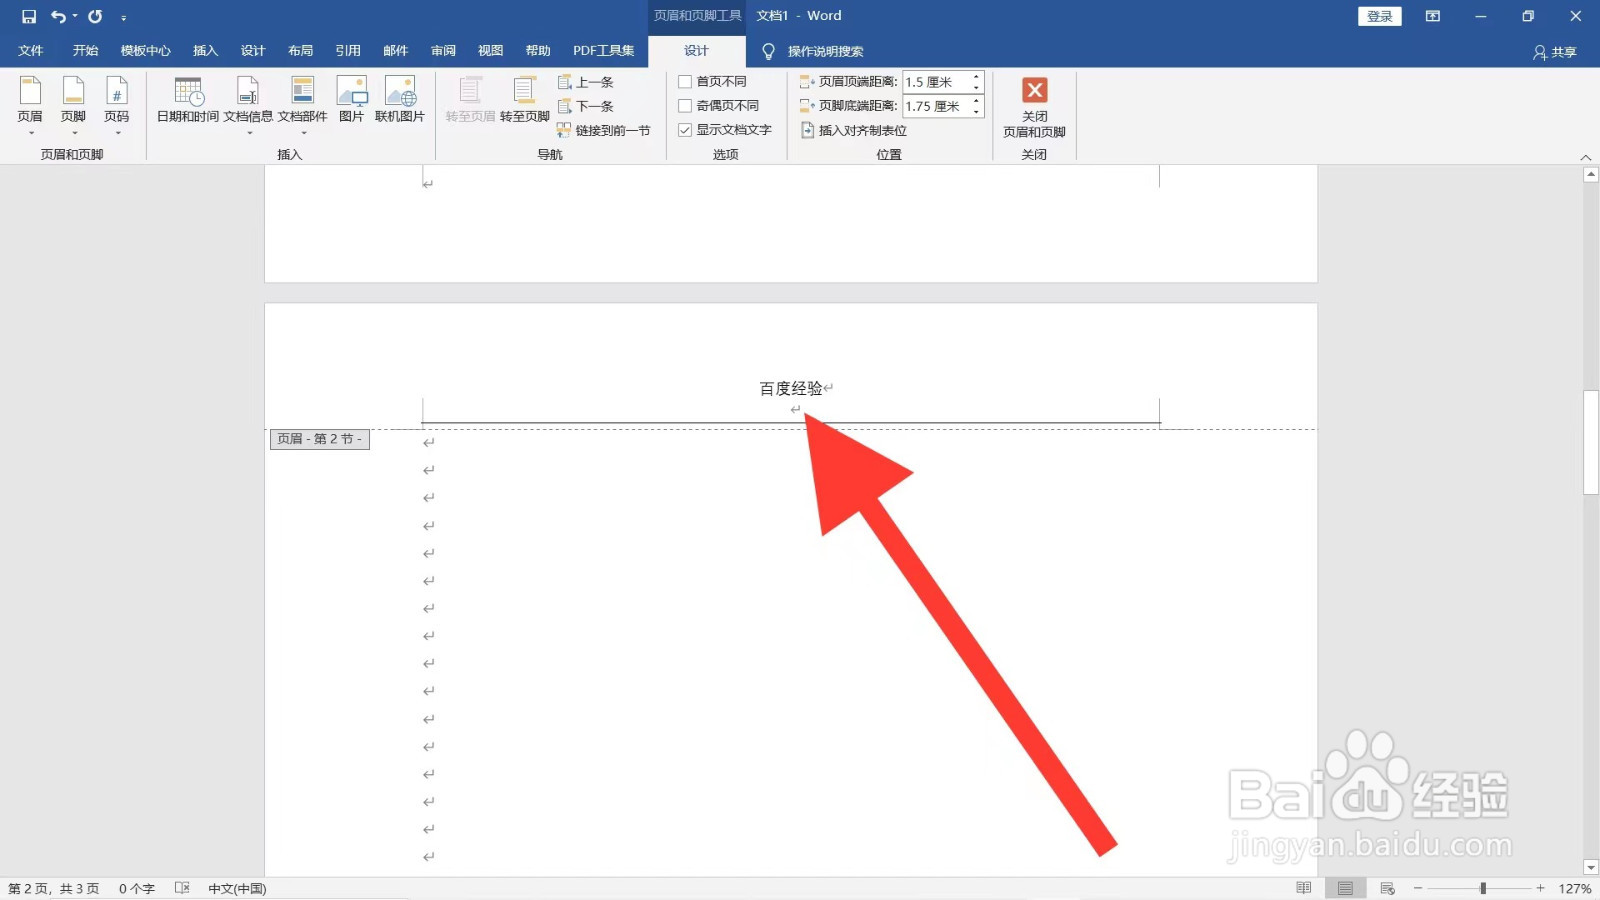Click the vertical scrollbar up arrow
The height and width of the screenshot is (900, 1600).
click(1591, 175)
